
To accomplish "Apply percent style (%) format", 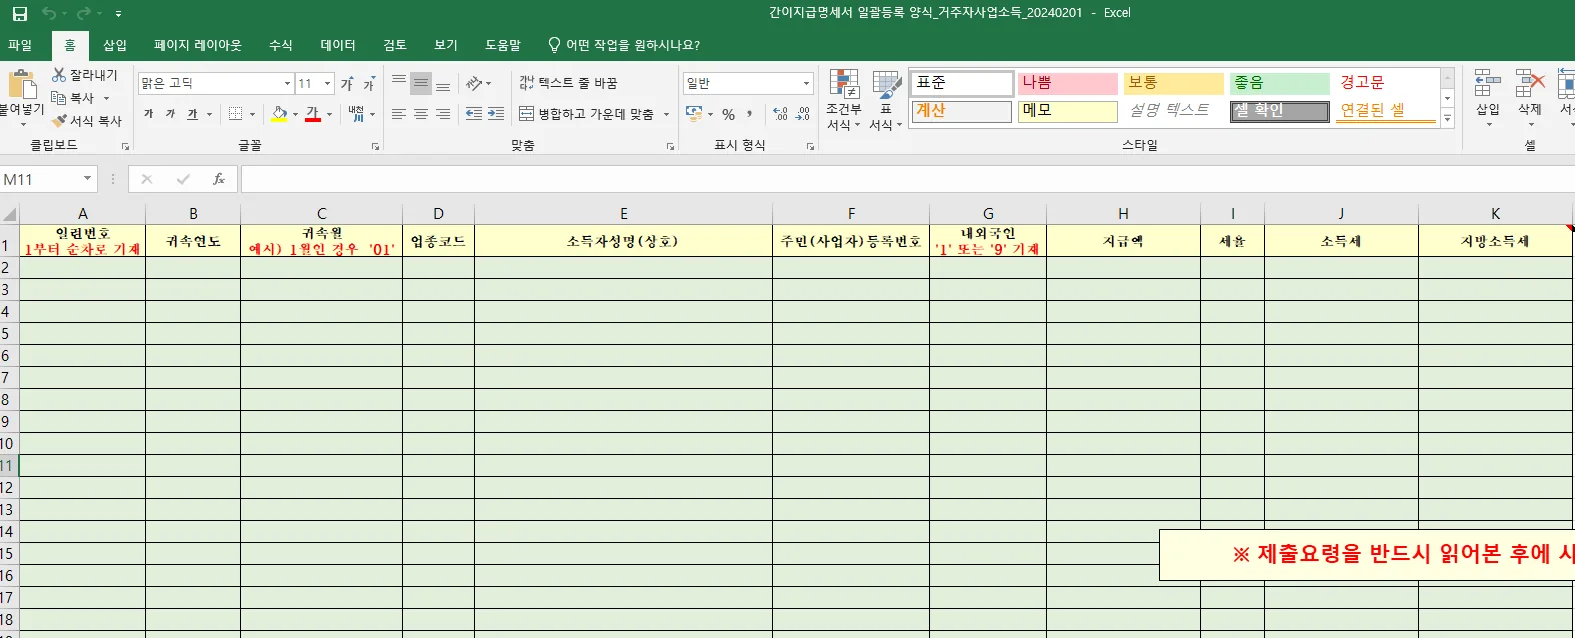I will click(x=728, y=114).
